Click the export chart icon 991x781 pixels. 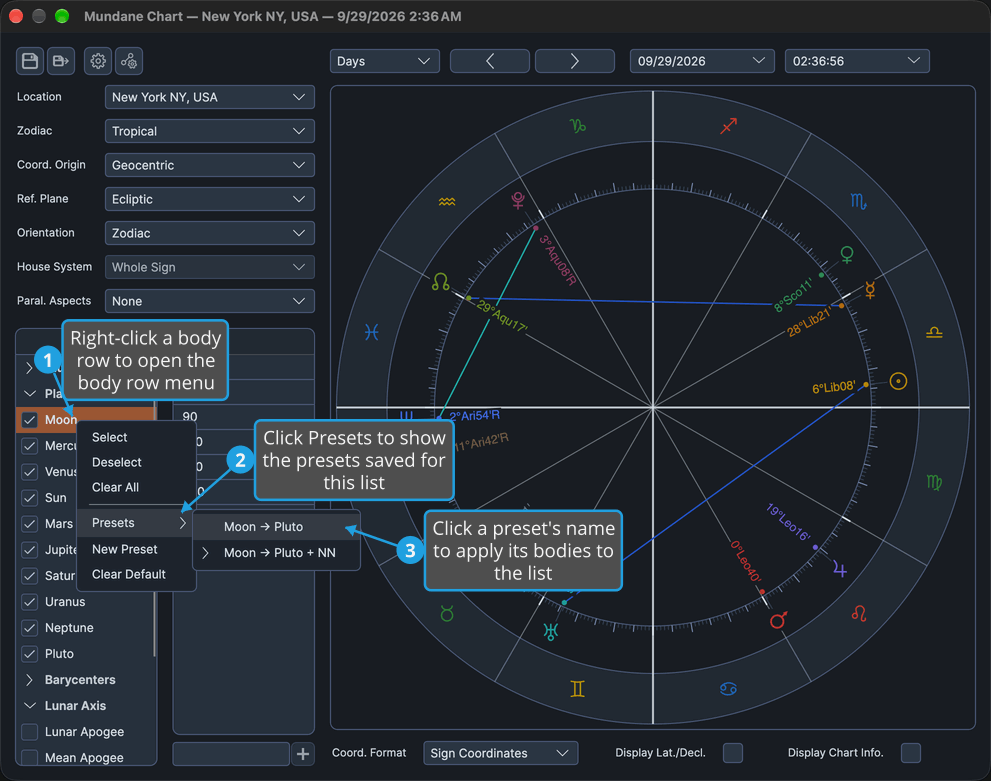[61, 61]
